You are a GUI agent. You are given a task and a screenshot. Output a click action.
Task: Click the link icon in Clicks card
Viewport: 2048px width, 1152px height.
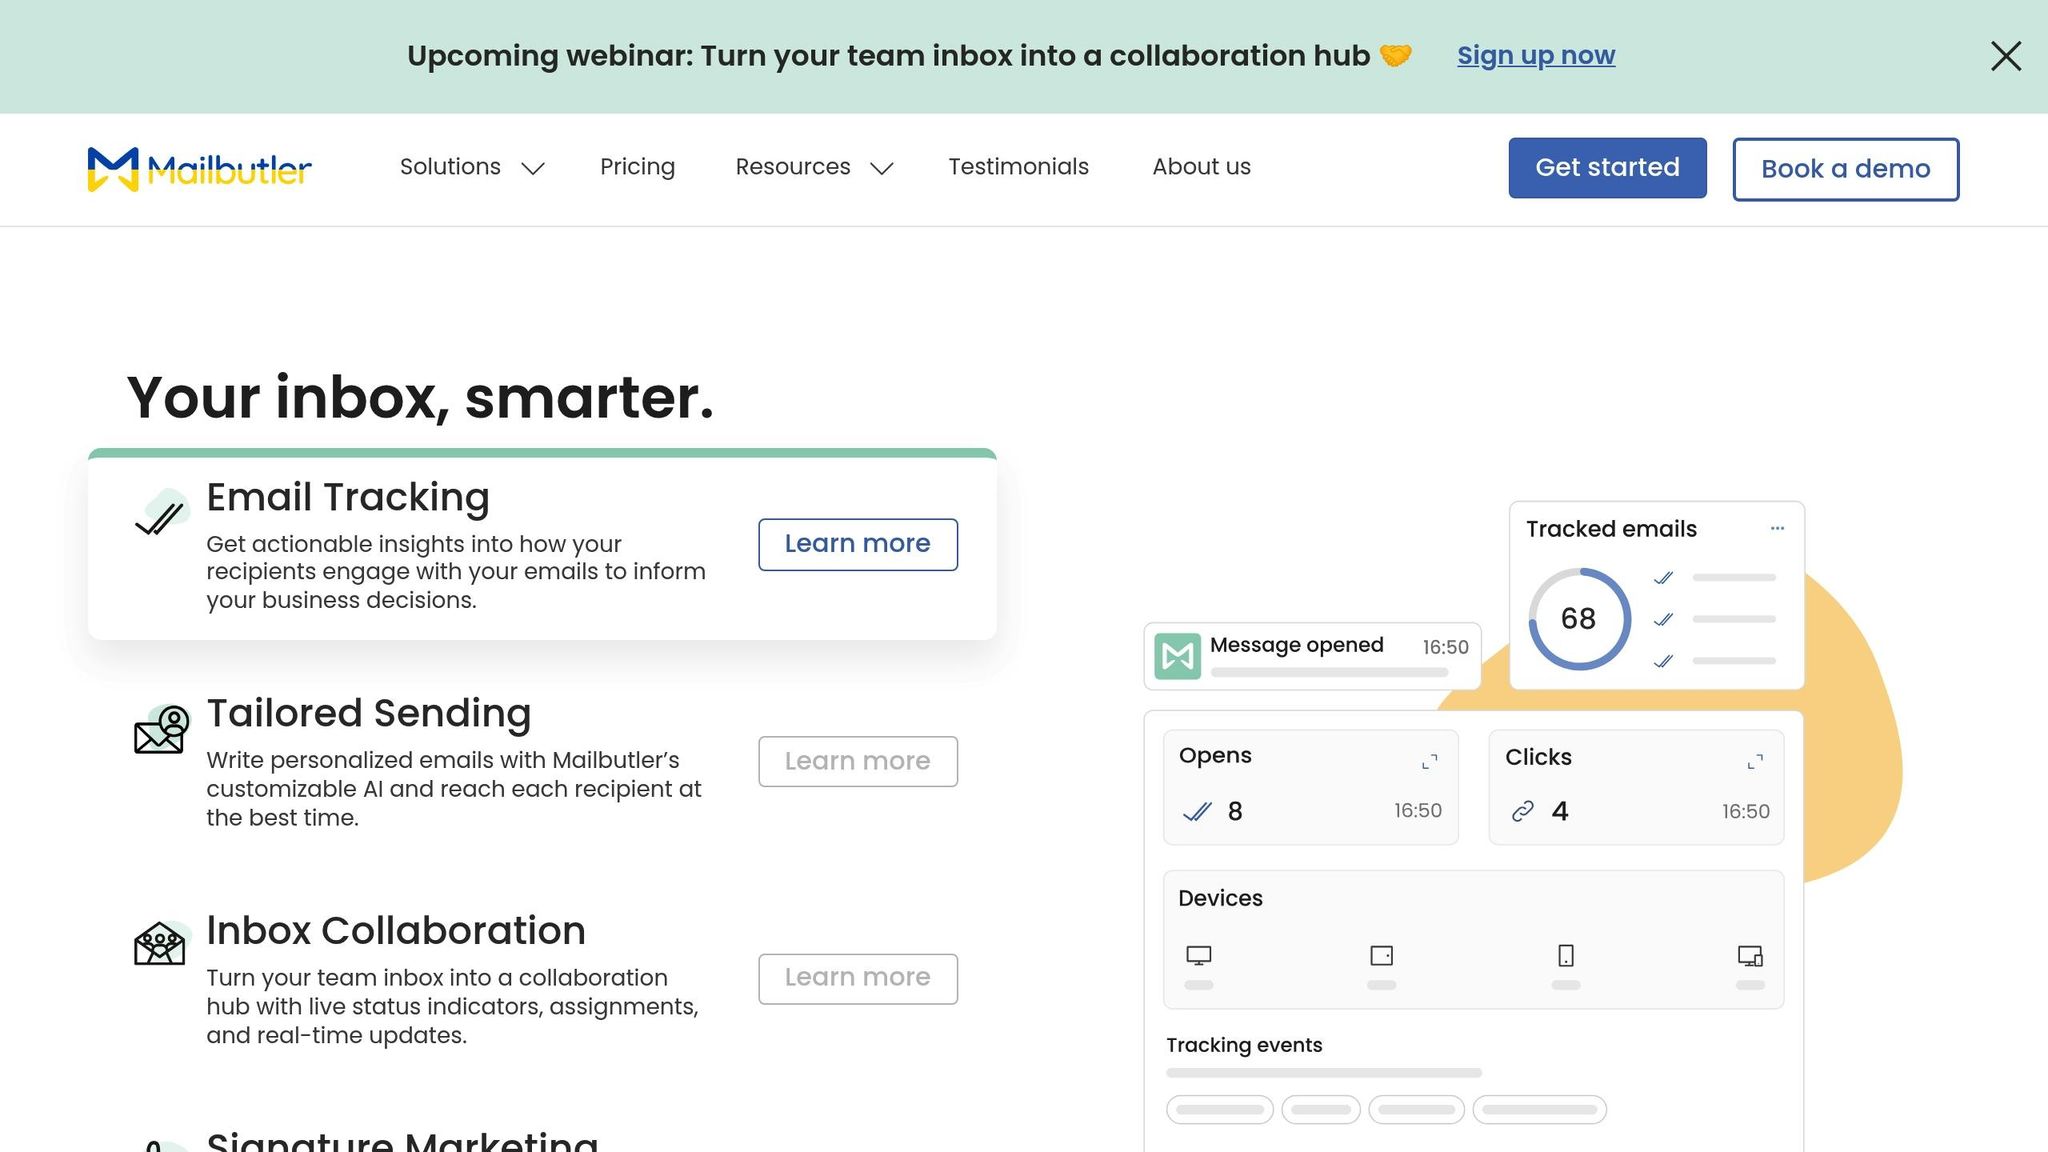click(1522, 811)
